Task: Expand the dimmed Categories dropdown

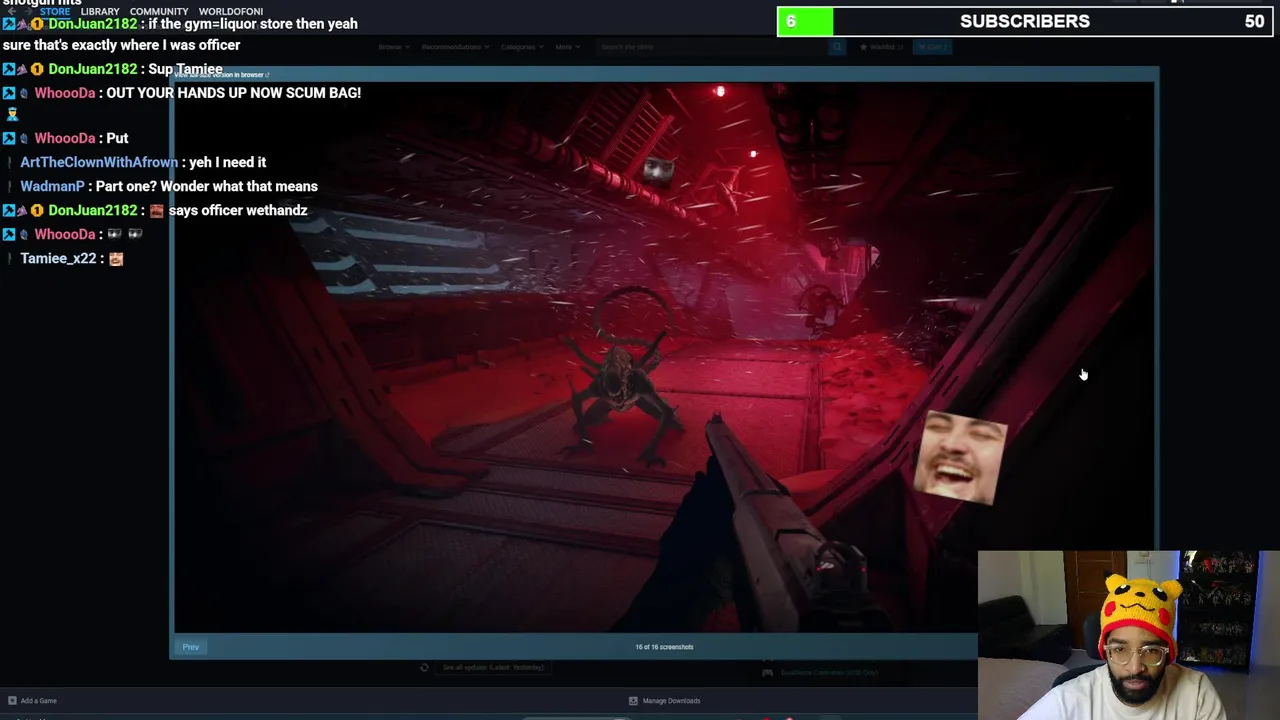Action: [x=521, y=47]
